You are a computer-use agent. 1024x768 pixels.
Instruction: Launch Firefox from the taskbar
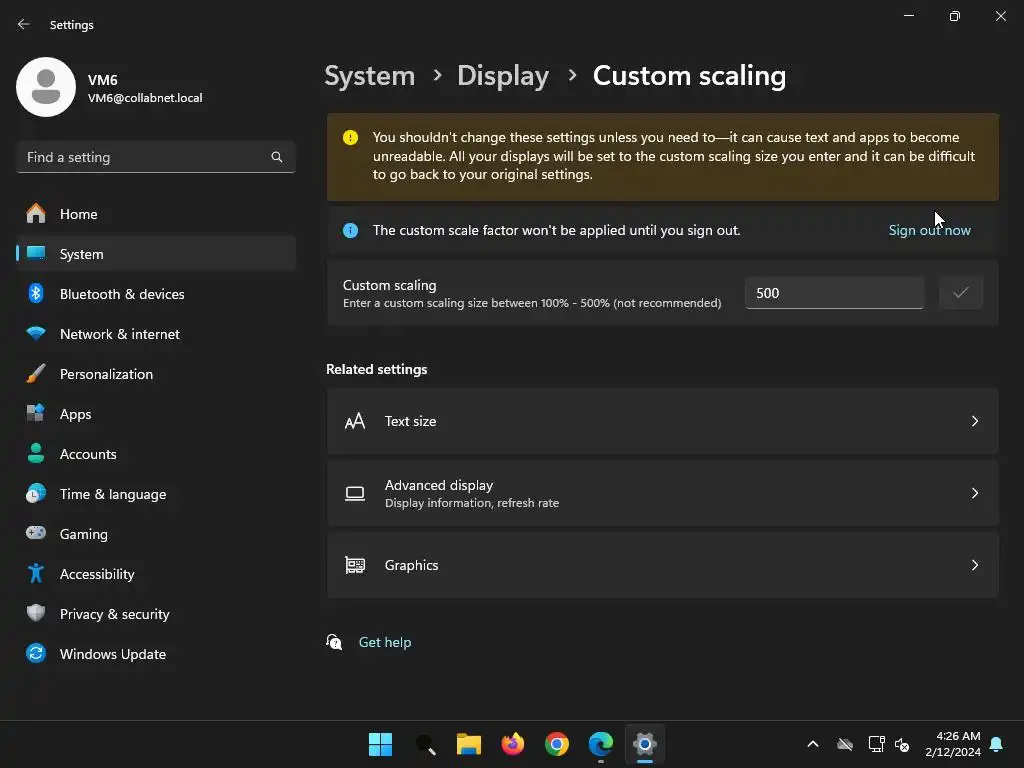pos(513,744)
